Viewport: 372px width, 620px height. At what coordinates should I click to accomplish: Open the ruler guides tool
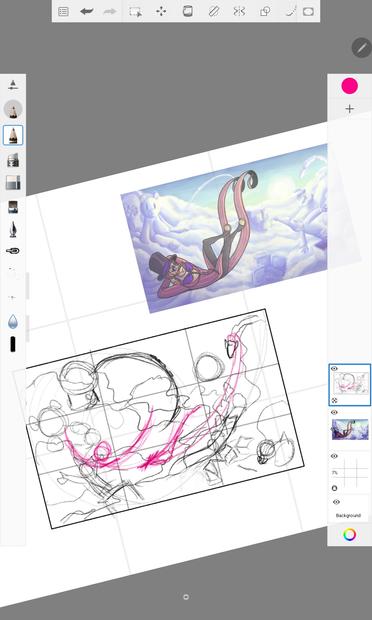213,11
